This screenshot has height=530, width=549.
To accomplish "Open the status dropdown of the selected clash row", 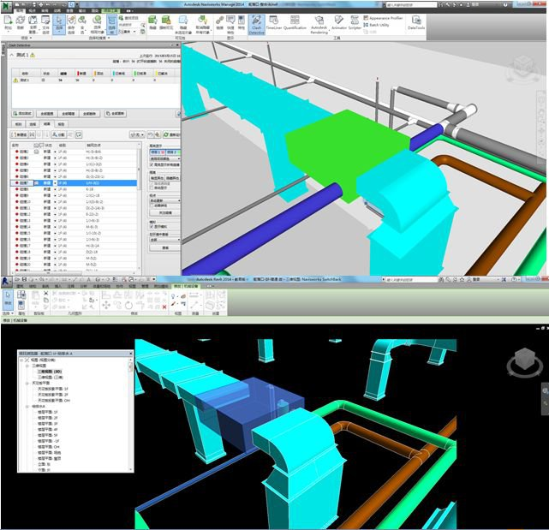I will click(55, 183).
